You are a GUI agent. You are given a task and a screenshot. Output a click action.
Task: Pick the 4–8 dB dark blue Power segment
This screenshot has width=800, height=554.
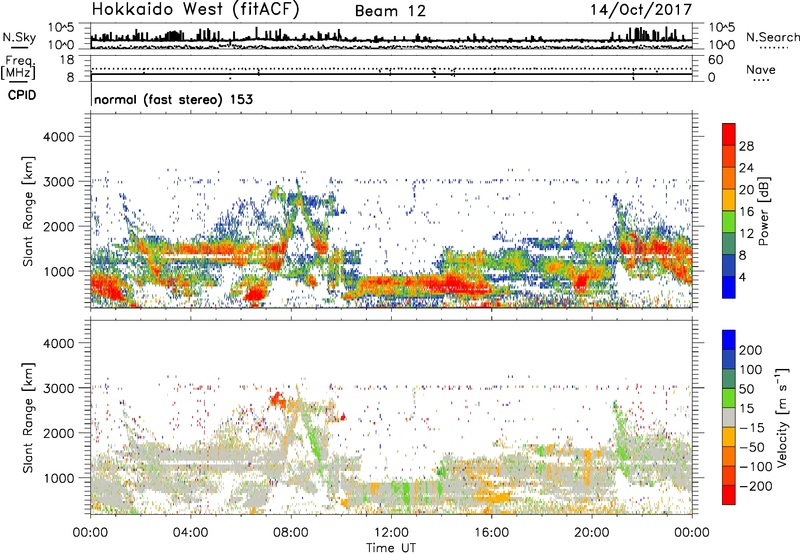point(729,265)
